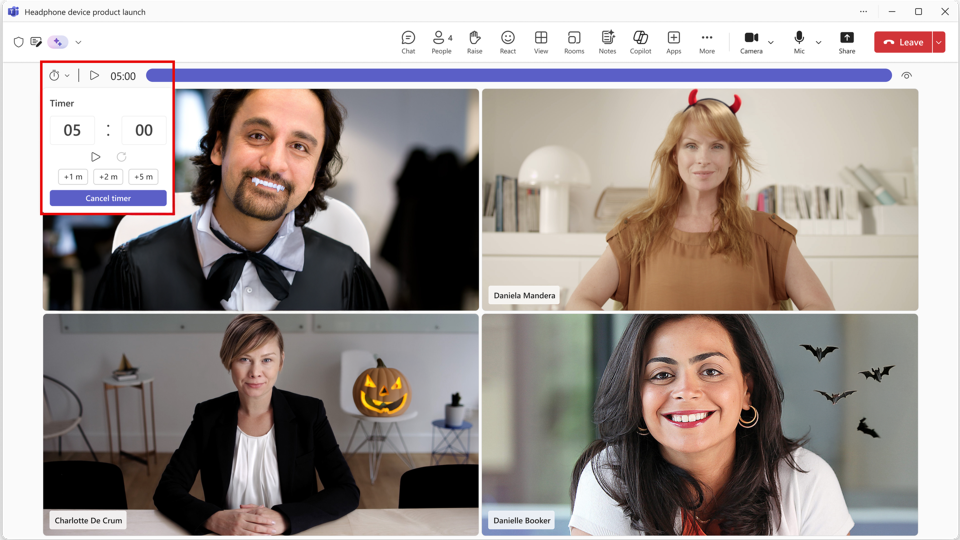Open Copilot in the meeting
Viewport: 960px width, 540px height.
click(x=640, y=42)
